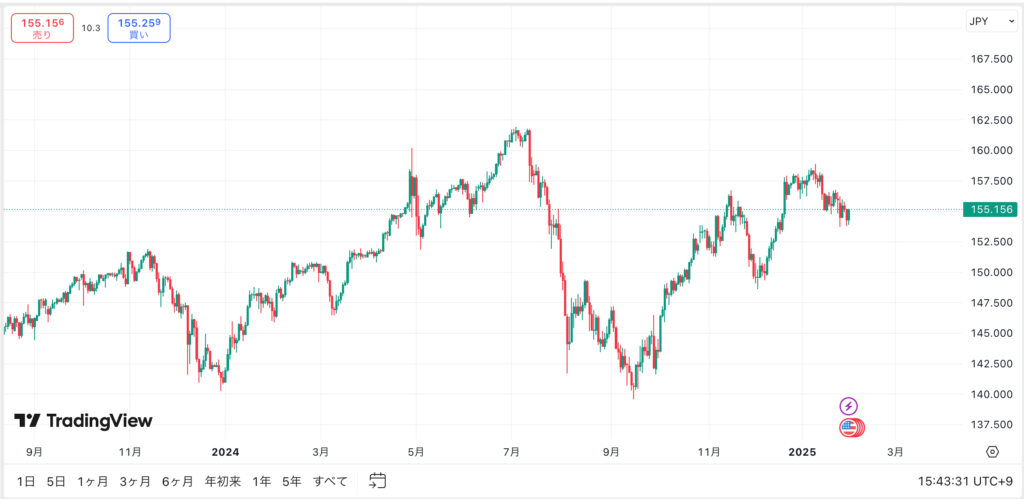Click the red 売り sell price button
This screenshot has height=499, width=1024.
42,28
